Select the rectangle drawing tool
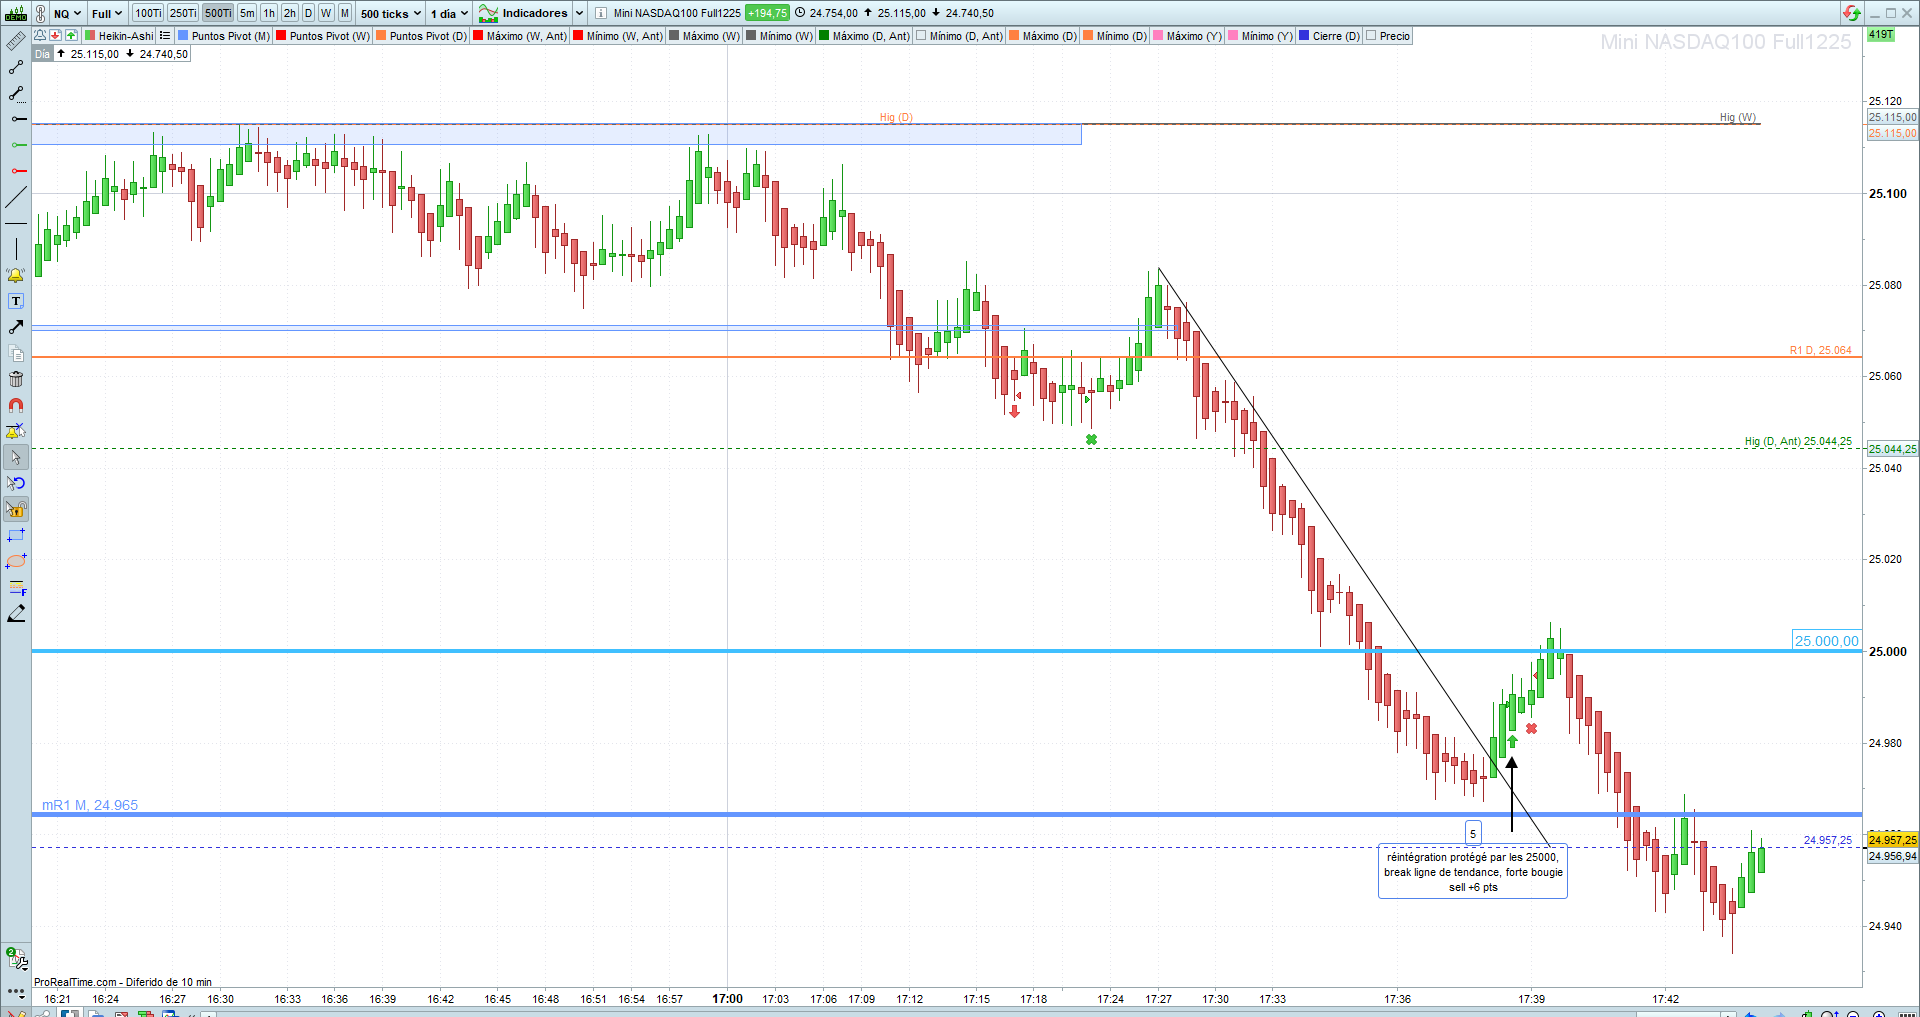Viewport: 1920px width, 1017px height. (x=16, y=536)
